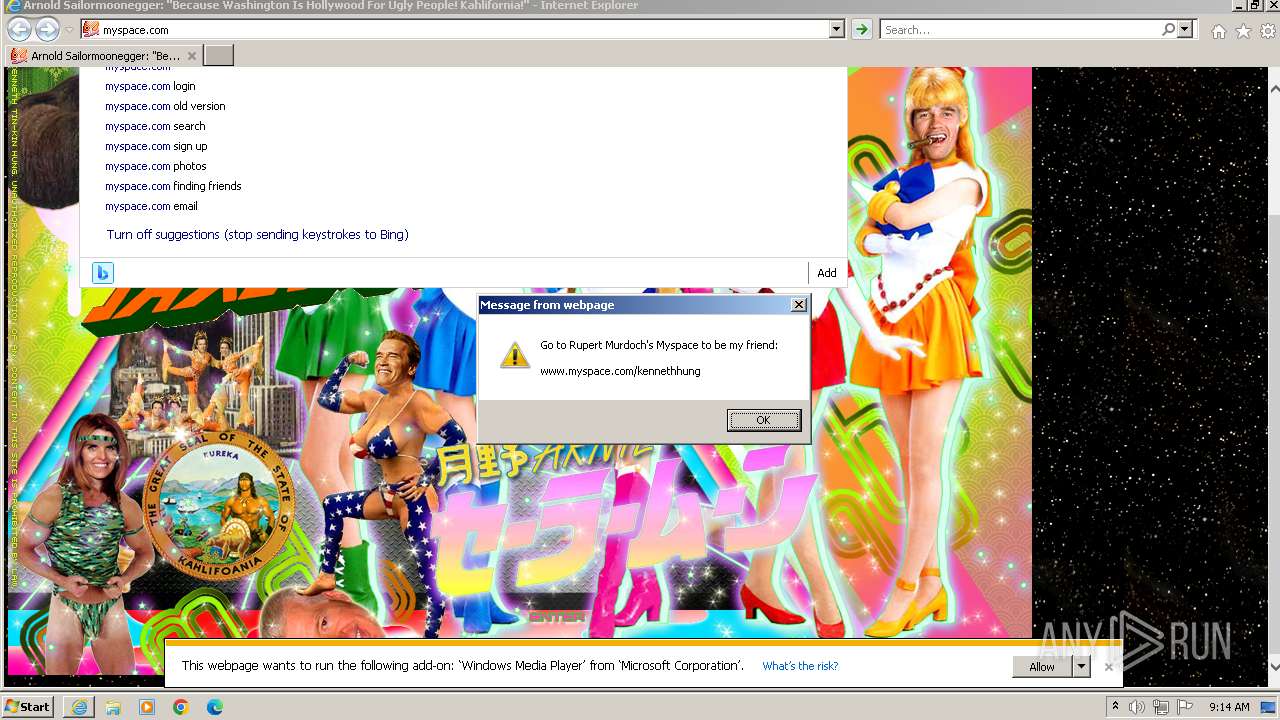Open Internet Explorer from the taskbar
This screenshot has width=1280, height=720.
(79, 707)
